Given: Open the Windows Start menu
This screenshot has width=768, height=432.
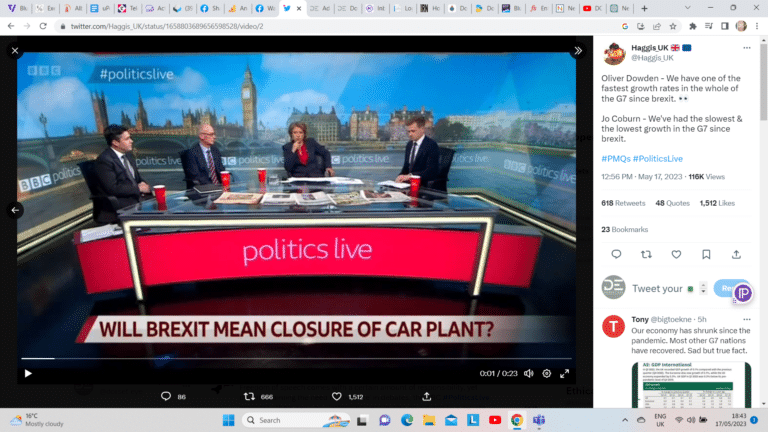Looking at the screenshot, I should 228,420.
